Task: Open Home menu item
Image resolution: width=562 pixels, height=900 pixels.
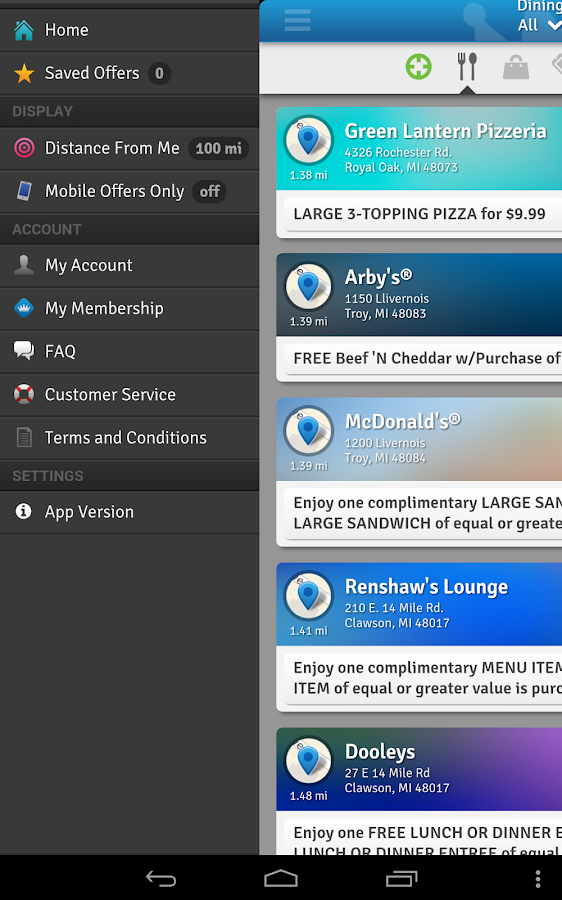Action: pos(129,30)
